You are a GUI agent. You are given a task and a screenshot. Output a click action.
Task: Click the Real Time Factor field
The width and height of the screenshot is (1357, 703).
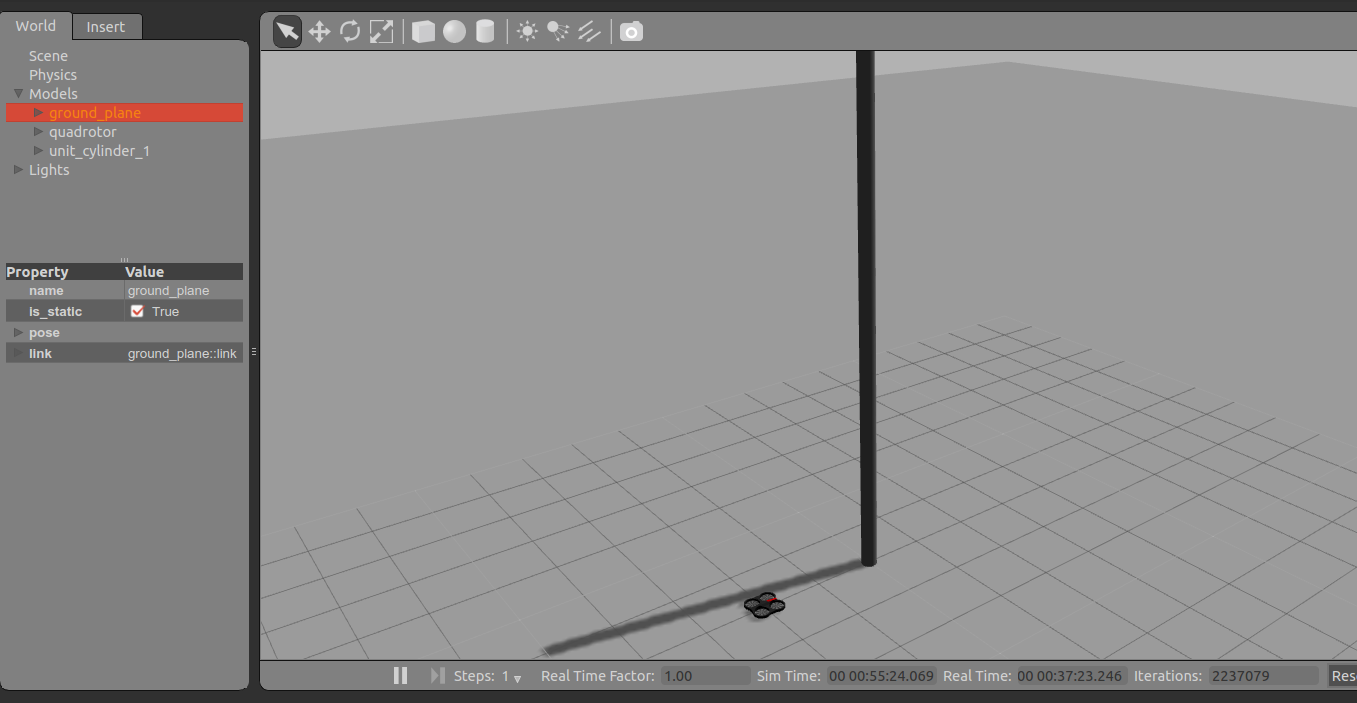[704, 676]
